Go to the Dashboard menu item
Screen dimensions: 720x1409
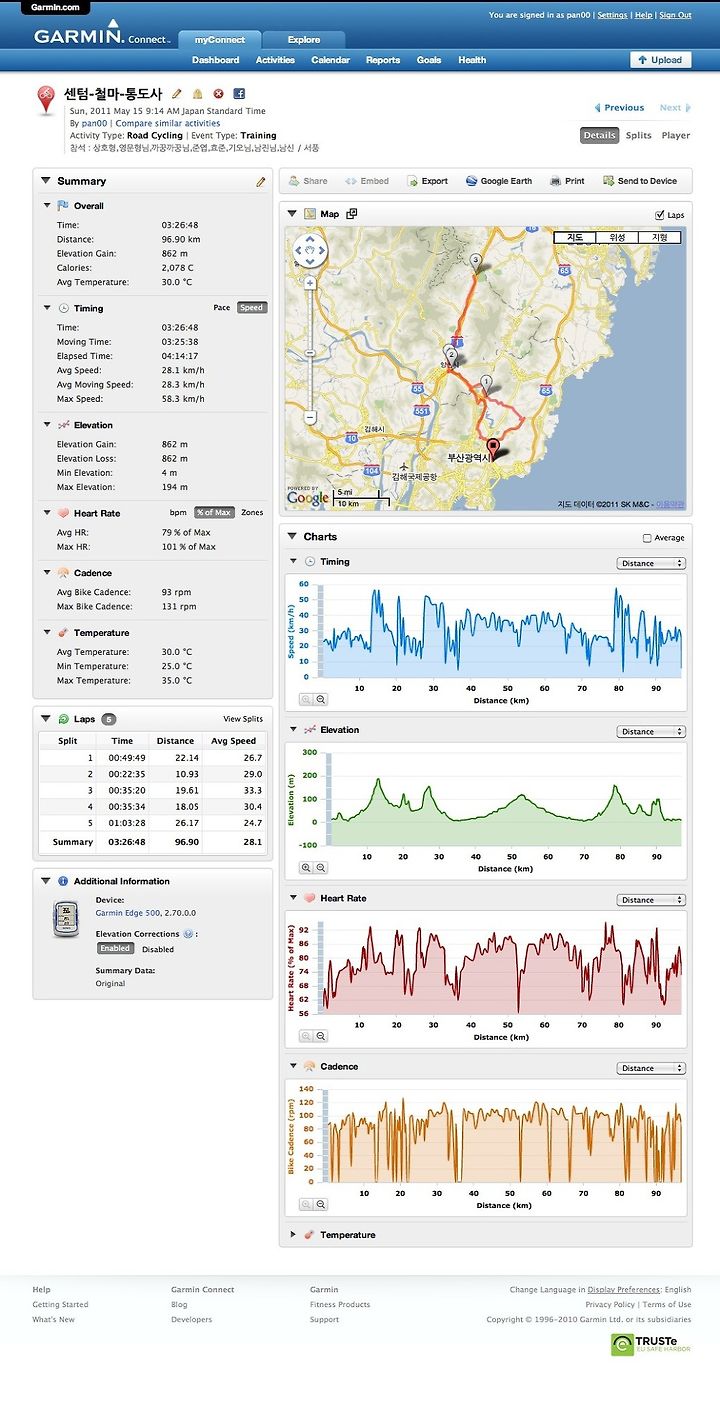215,60
